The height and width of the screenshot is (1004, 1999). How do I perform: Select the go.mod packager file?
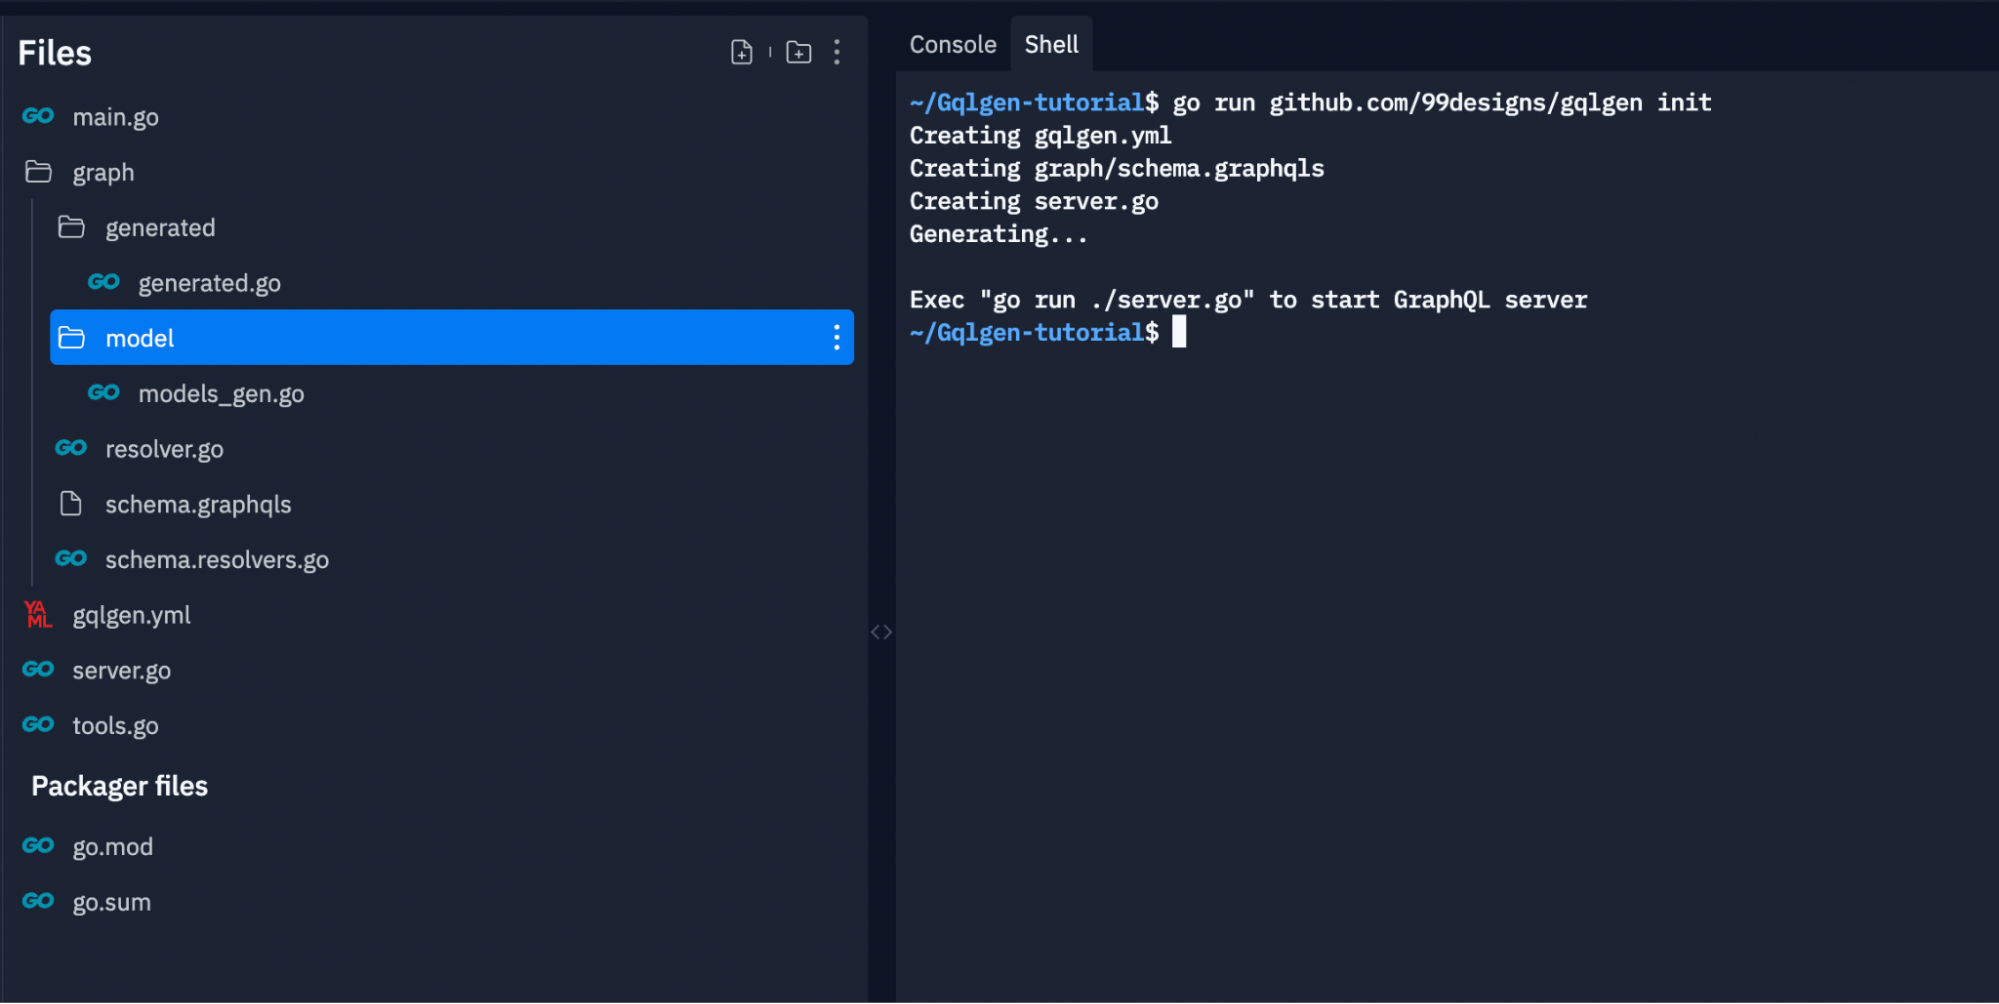tap(112, 846)
